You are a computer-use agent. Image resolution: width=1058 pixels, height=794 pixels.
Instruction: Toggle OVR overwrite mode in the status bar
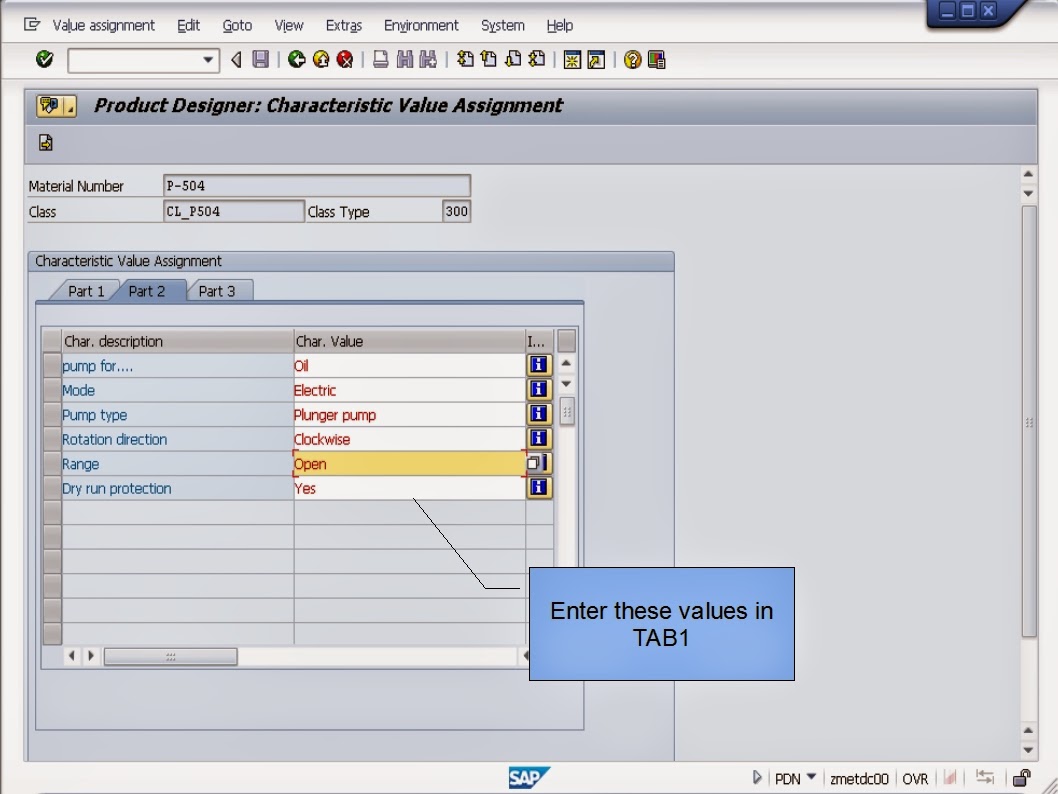click(916, 778)
